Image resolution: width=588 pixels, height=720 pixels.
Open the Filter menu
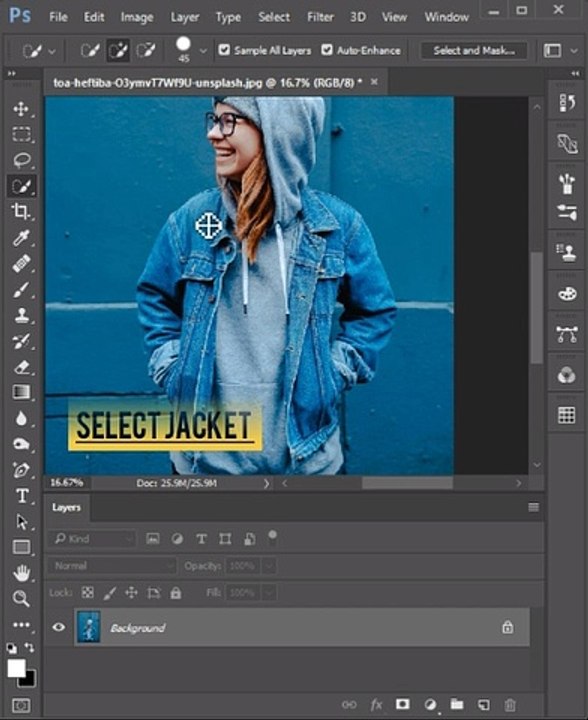click(x=320, y=17)
